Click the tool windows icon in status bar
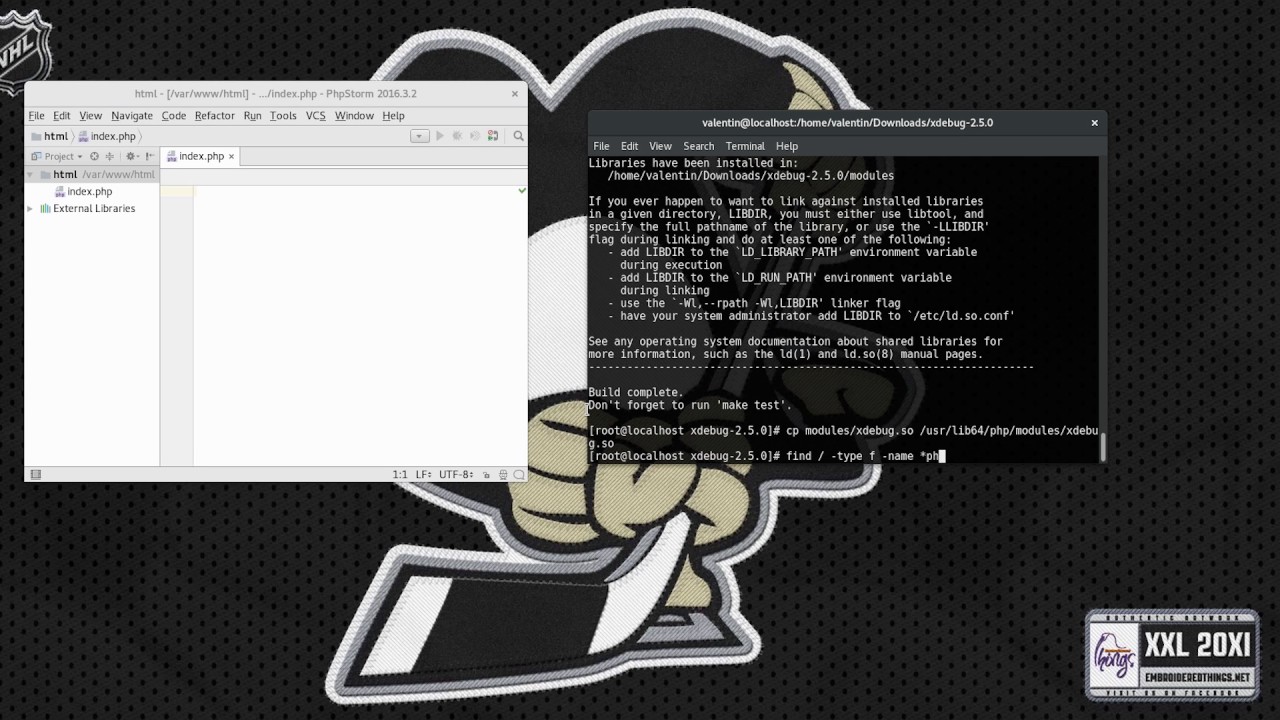1280x720 pixels. 35,475
